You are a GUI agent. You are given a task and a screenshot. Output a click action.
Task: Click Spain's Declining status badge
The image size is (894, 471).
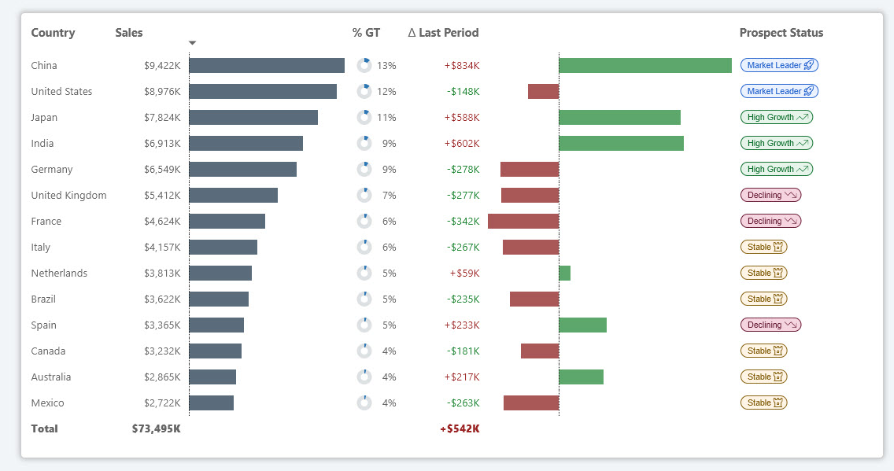tap(770, 325)
